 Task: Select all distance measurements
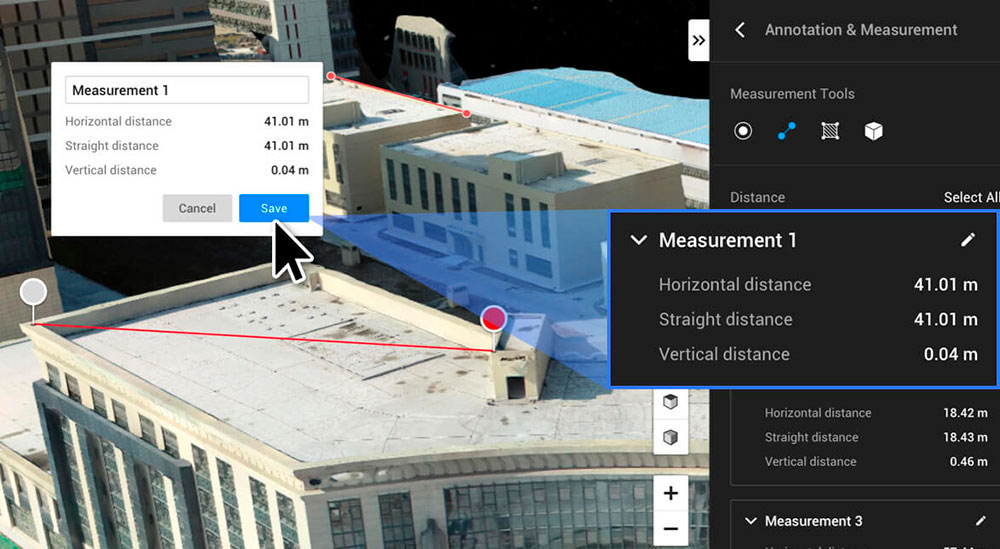pos(971,198)
